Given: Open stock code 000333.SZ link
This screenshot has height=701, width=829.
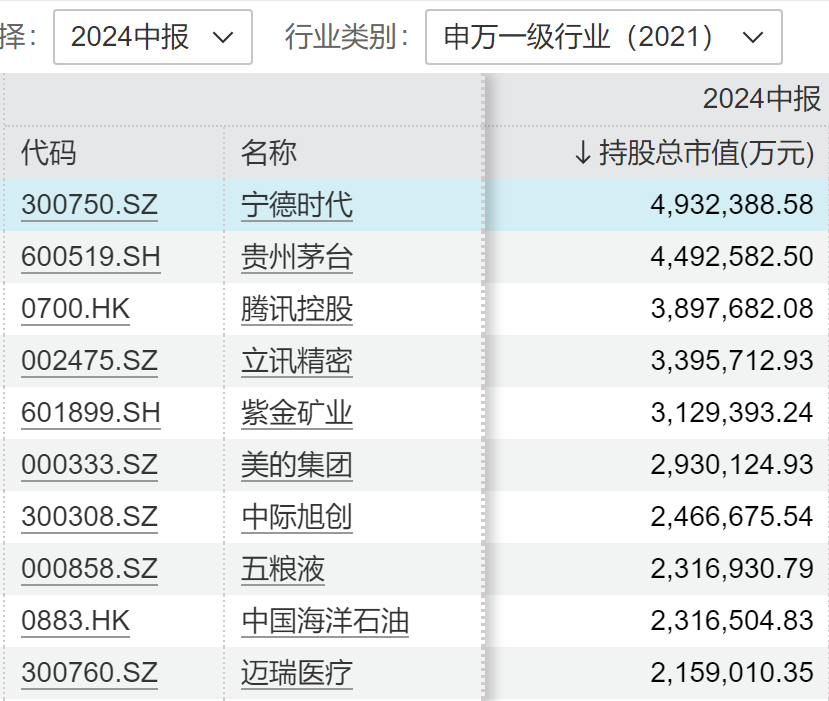Looking at the screenshot, I should pos(89,465).
